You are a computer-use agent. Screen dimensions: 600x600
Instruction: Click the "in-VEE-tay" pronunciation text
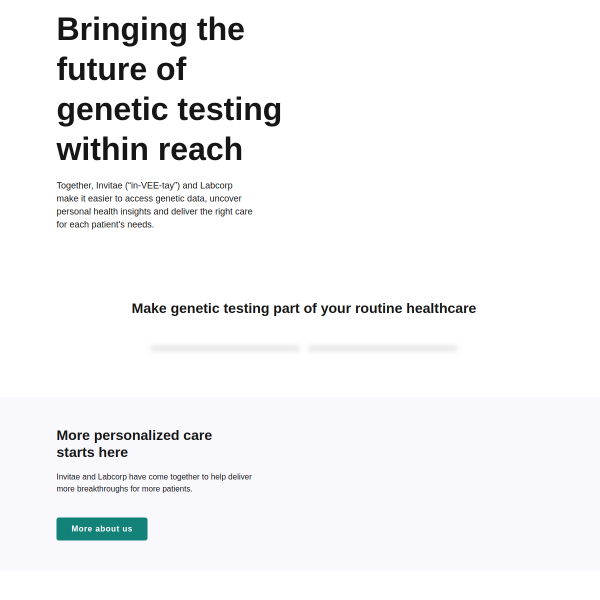pos(153,185)
